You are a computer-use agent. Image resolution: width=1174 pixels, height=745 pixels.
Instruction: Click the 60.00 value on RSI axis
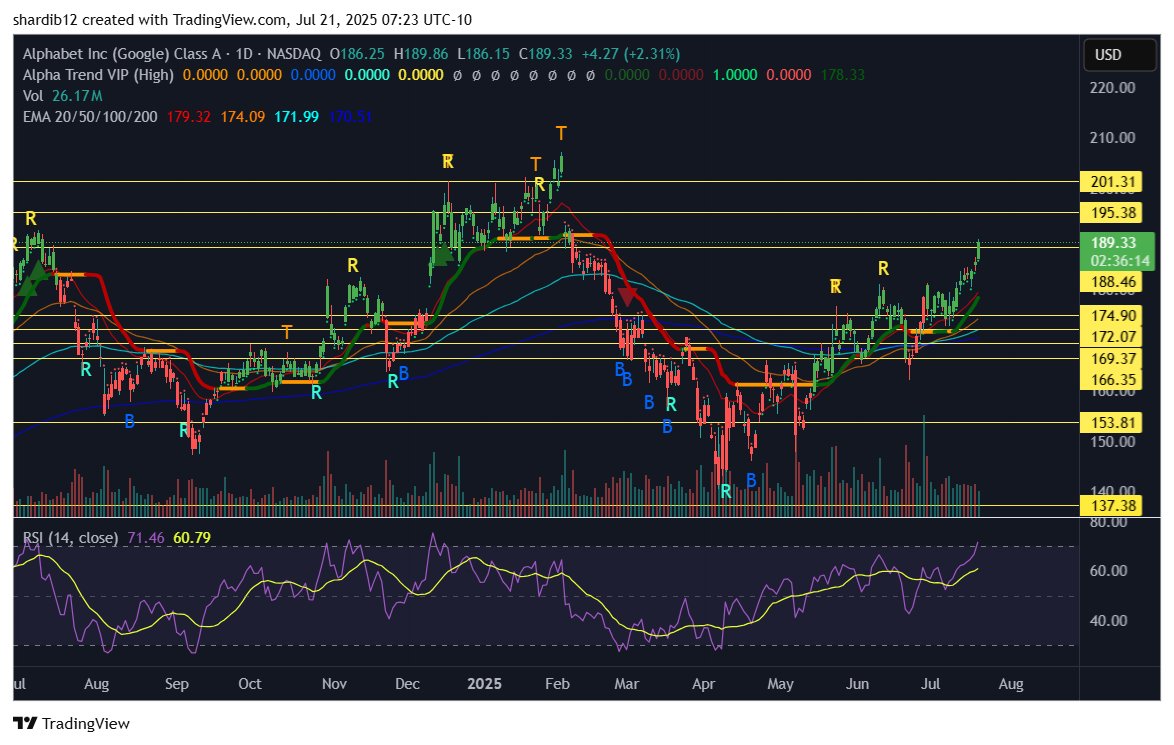click(x=1108, y=571)
